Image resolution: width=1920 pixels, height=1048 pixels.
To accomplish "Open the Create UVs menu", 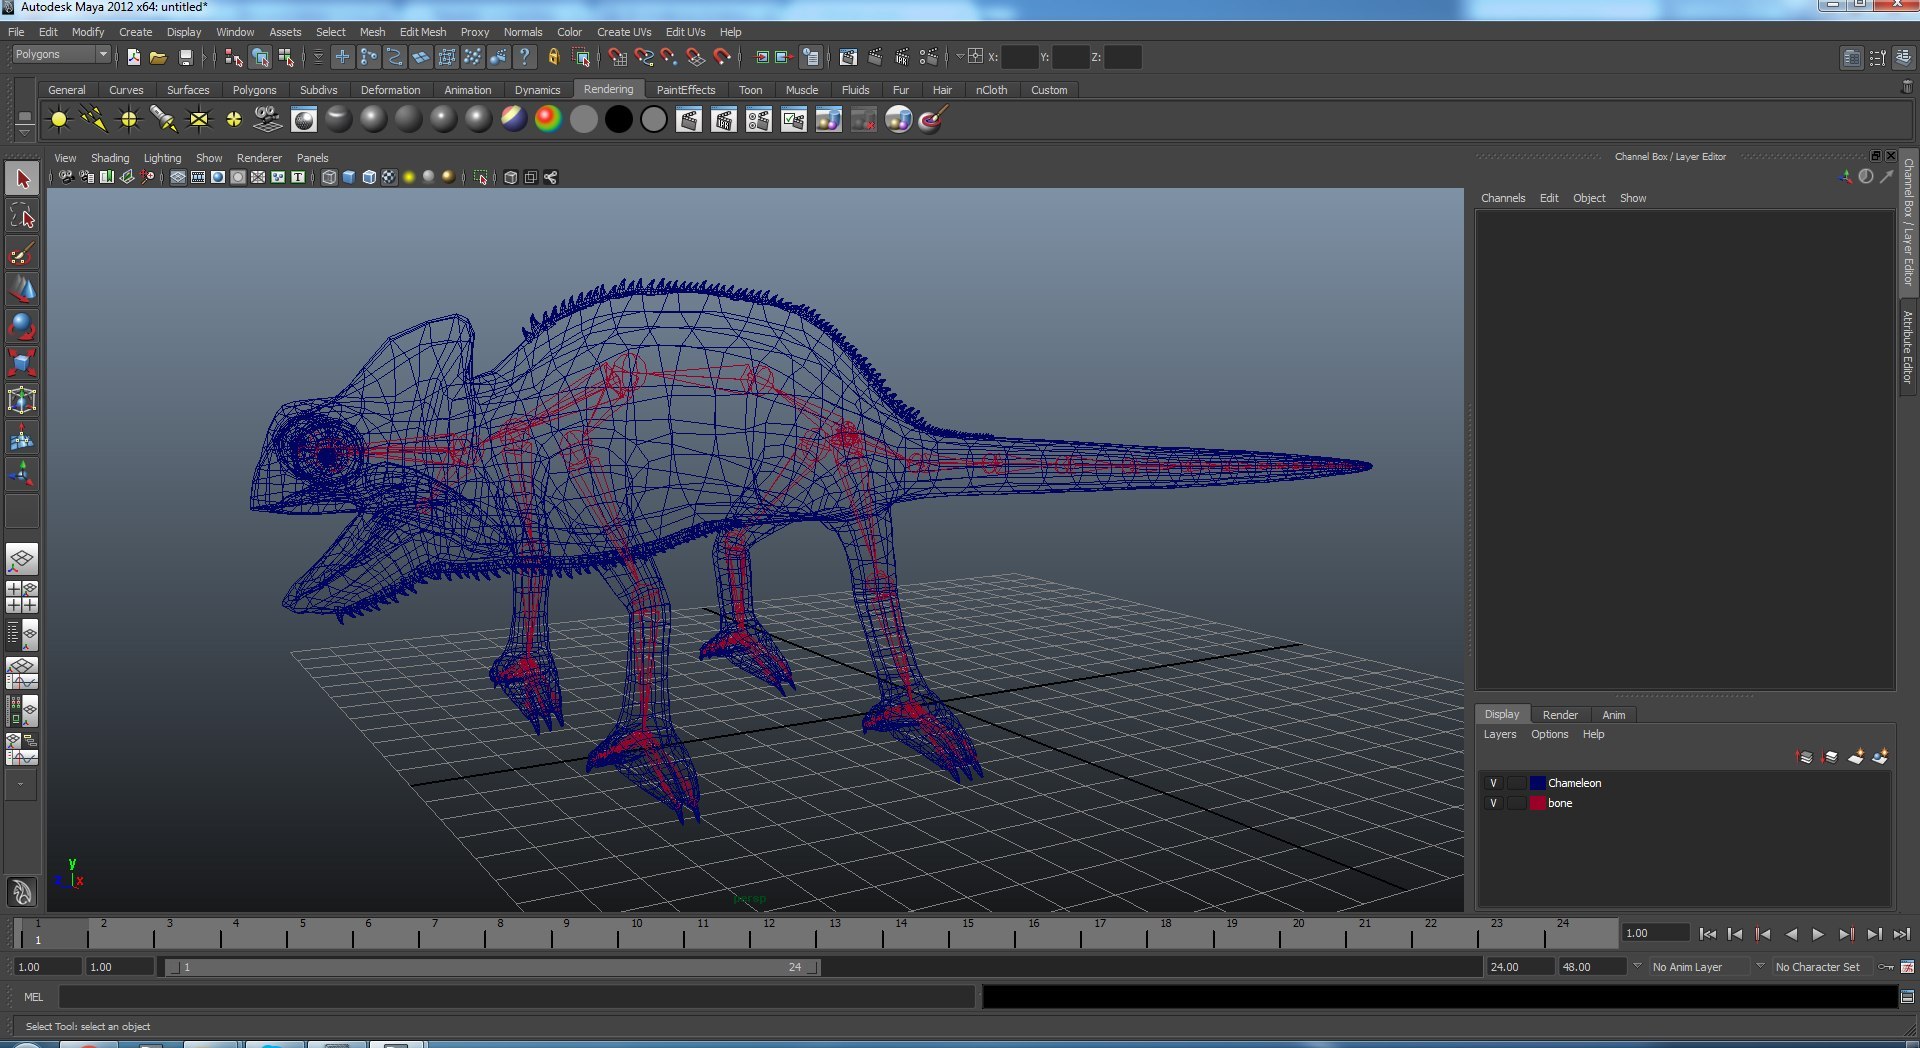I will tap(624, 32).
